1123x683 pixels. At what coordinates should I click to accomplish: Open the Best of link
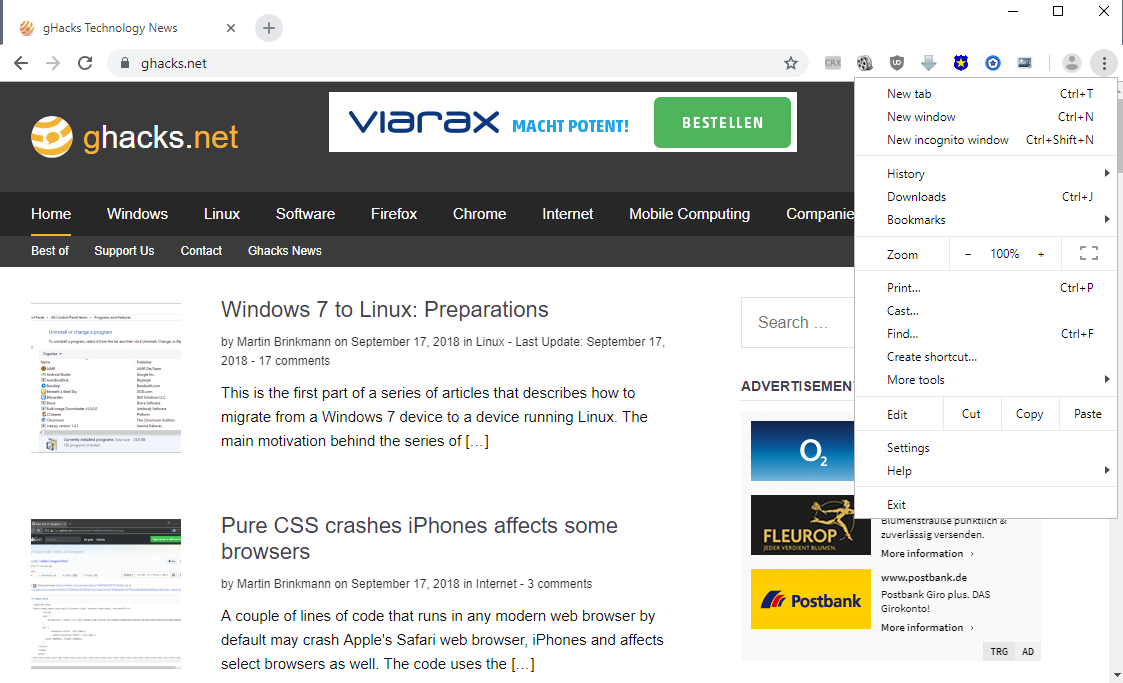(x=50, y=251)
